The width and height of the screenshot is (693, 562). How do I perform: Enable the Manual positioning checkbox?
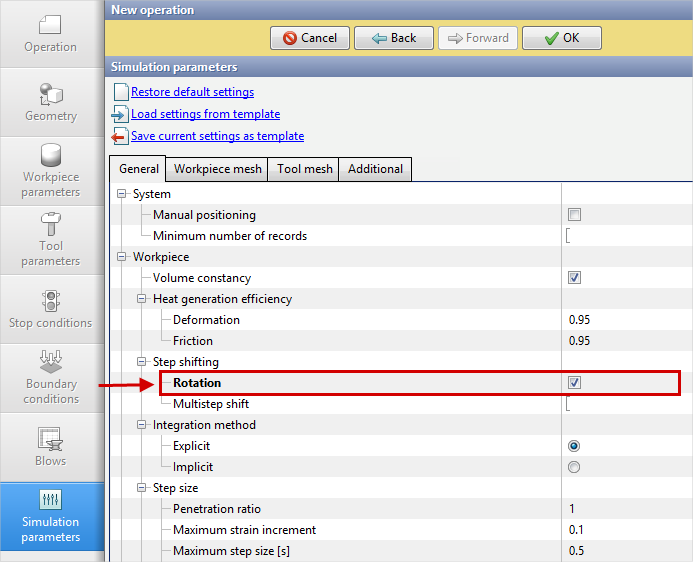(x=574, y=215)
